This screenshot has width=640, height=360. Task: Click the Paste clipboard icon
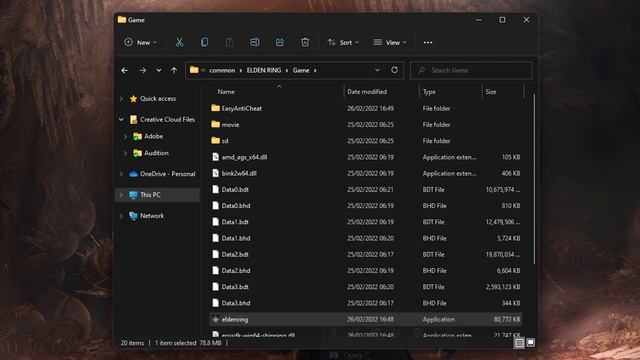pyautogui.click(x=229, y=42)
